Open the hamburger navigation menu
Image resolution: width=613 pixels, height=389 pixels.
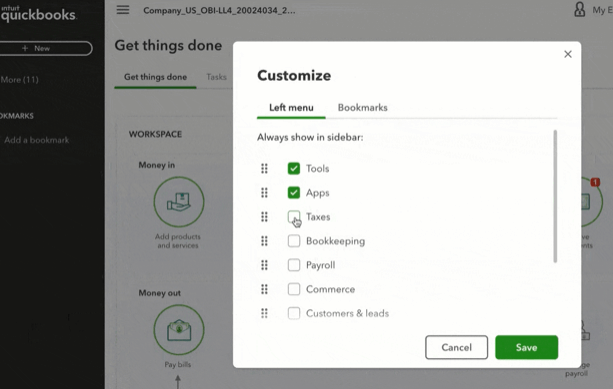coord(123,10)
